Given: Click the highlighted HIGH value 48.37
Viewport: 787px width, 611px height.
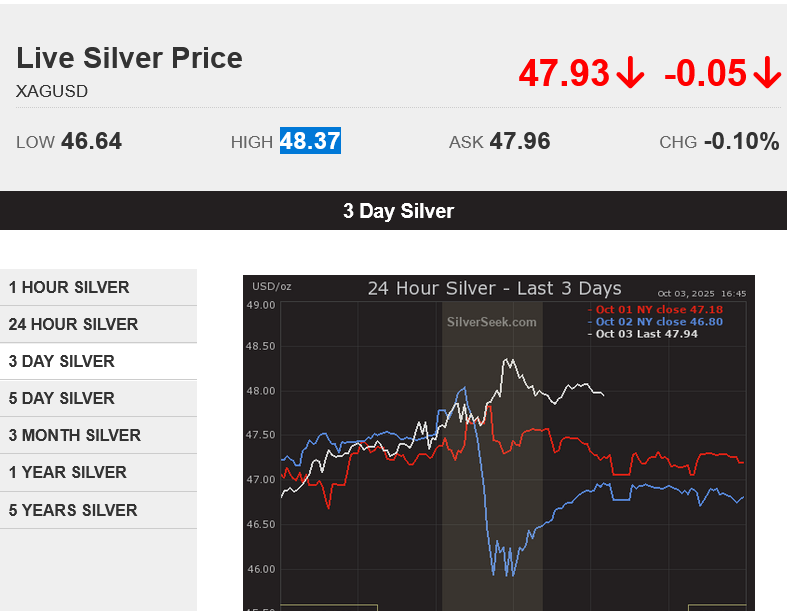Looking at the screenshot, I should pyautogui.click(x=310, y=141).
